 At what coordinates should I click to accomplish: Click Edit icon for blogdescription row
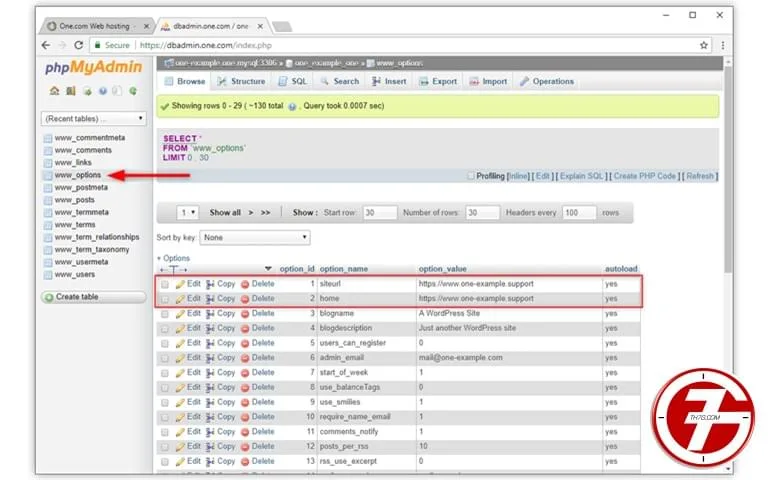click(180, 328)
